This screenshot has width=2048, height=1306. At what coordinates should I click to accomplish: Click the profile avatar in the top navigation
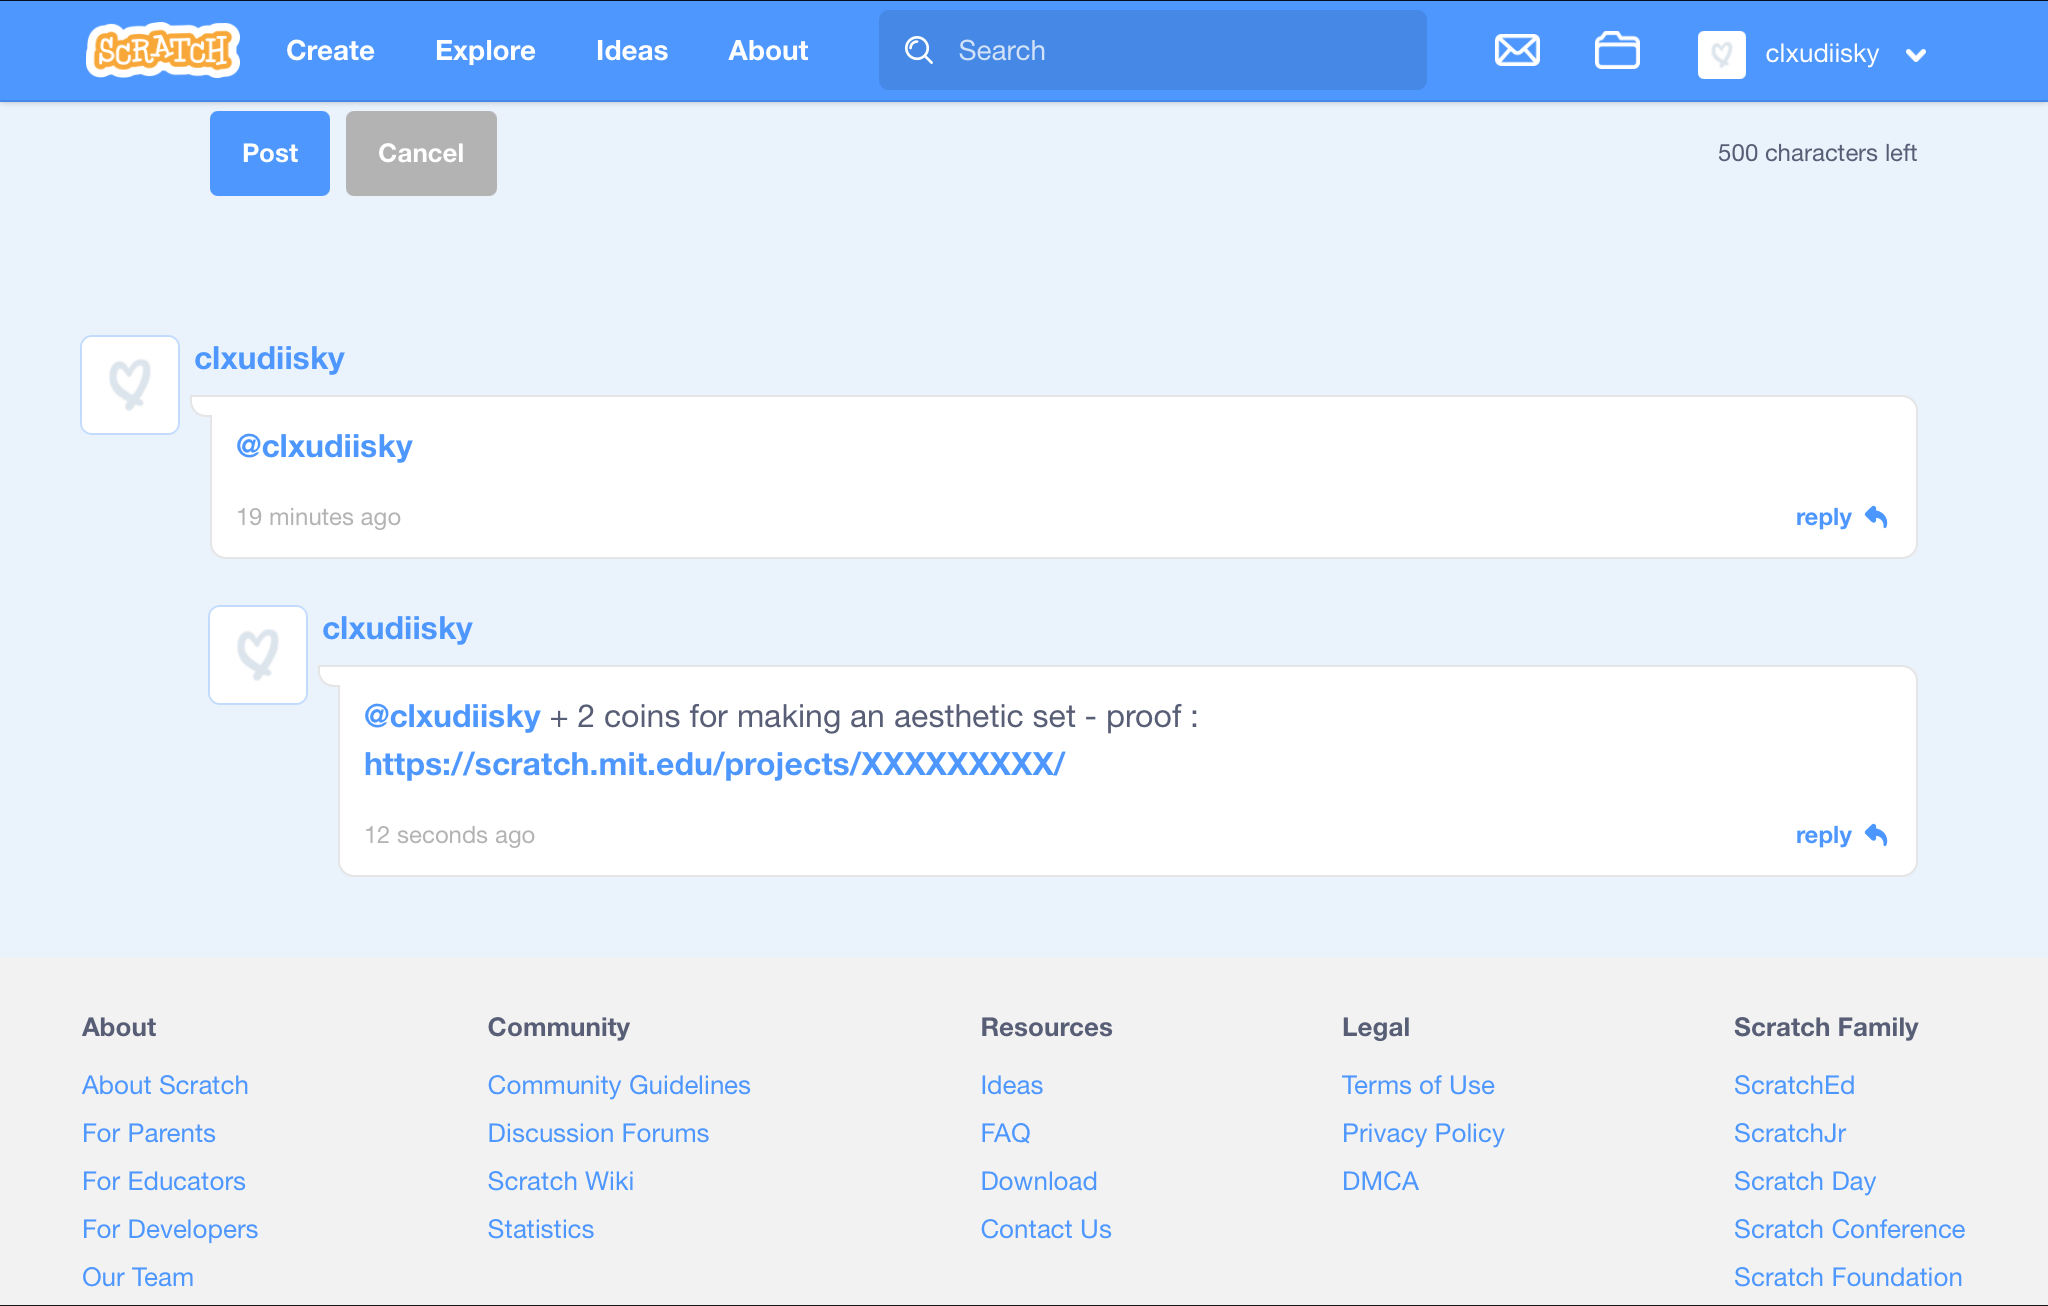[x=1721, y=54]
